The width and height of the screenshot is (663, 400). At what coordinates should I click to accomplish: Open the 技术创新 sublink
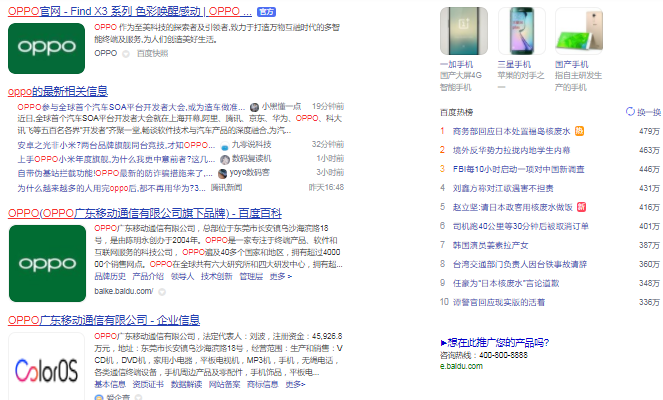click(216, 277)
